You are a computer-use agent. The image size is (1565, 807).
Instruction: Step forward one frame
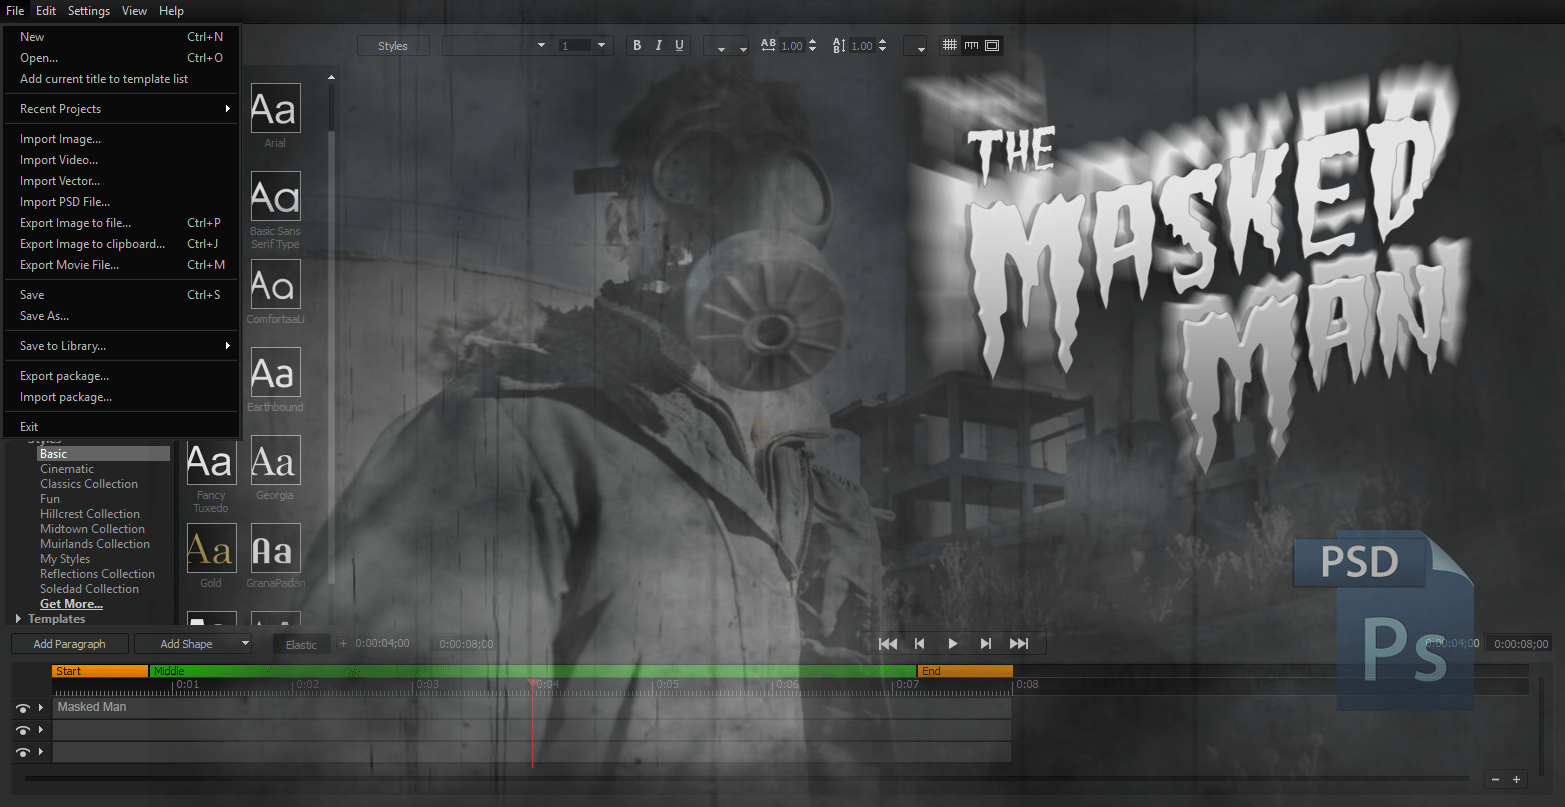[x=986, y=643]
